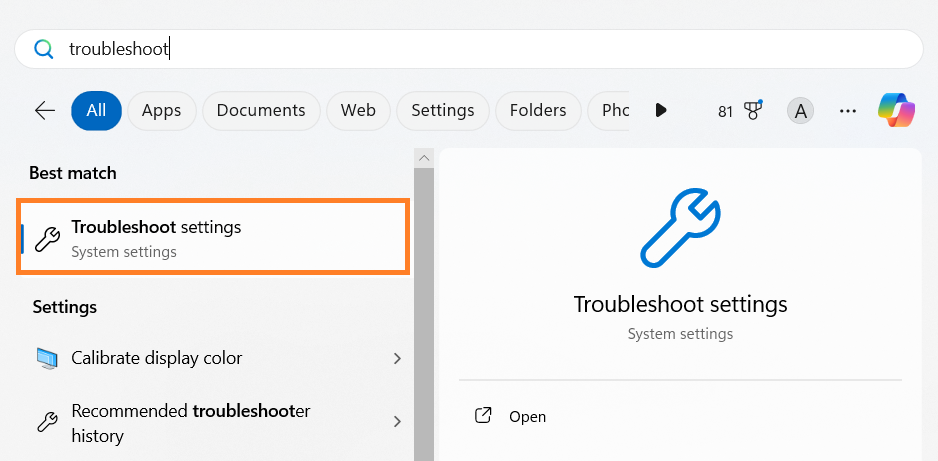938x461 pixels.
Task: Open the three-dot more options menu
Action: pyautogui.click(x=848, y=111)
